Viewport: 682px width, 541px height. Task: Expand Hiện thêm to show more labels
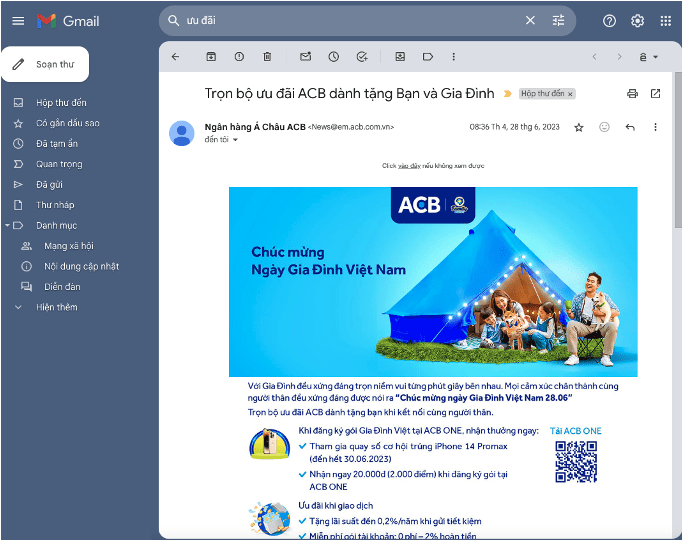pos(57,307)
